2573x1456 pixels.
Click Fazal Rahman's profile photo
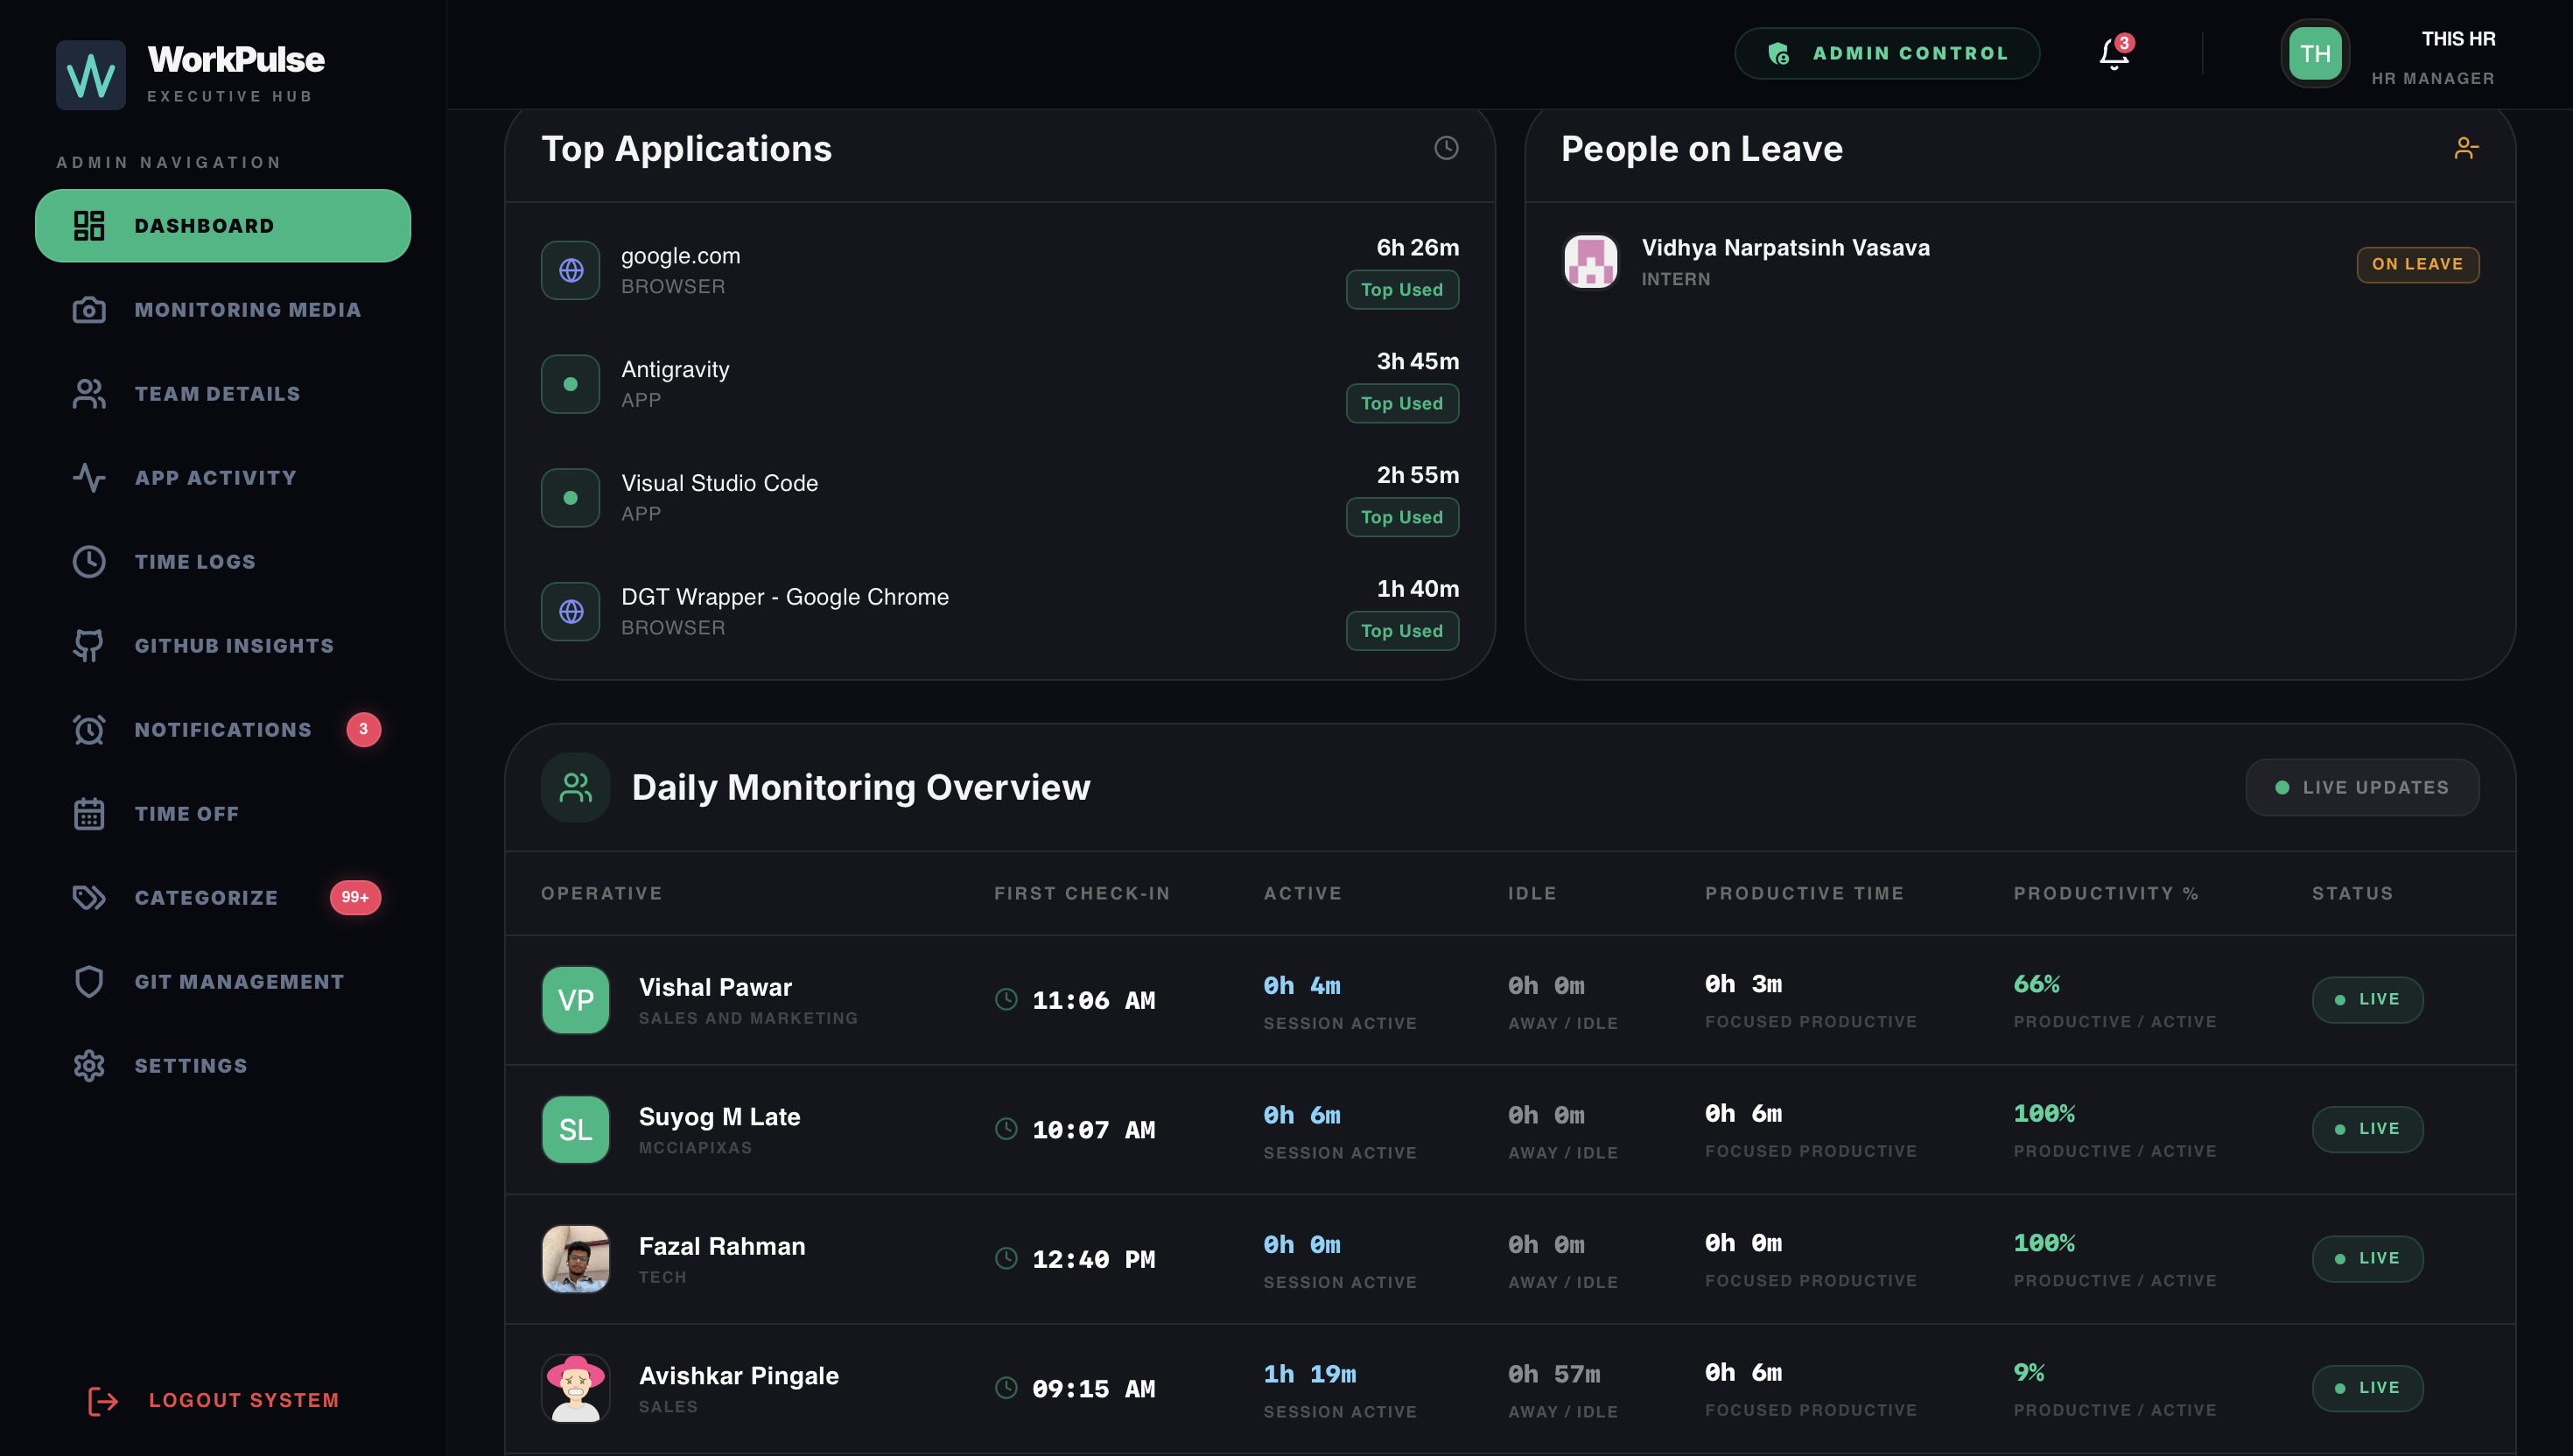point(576,1259)
